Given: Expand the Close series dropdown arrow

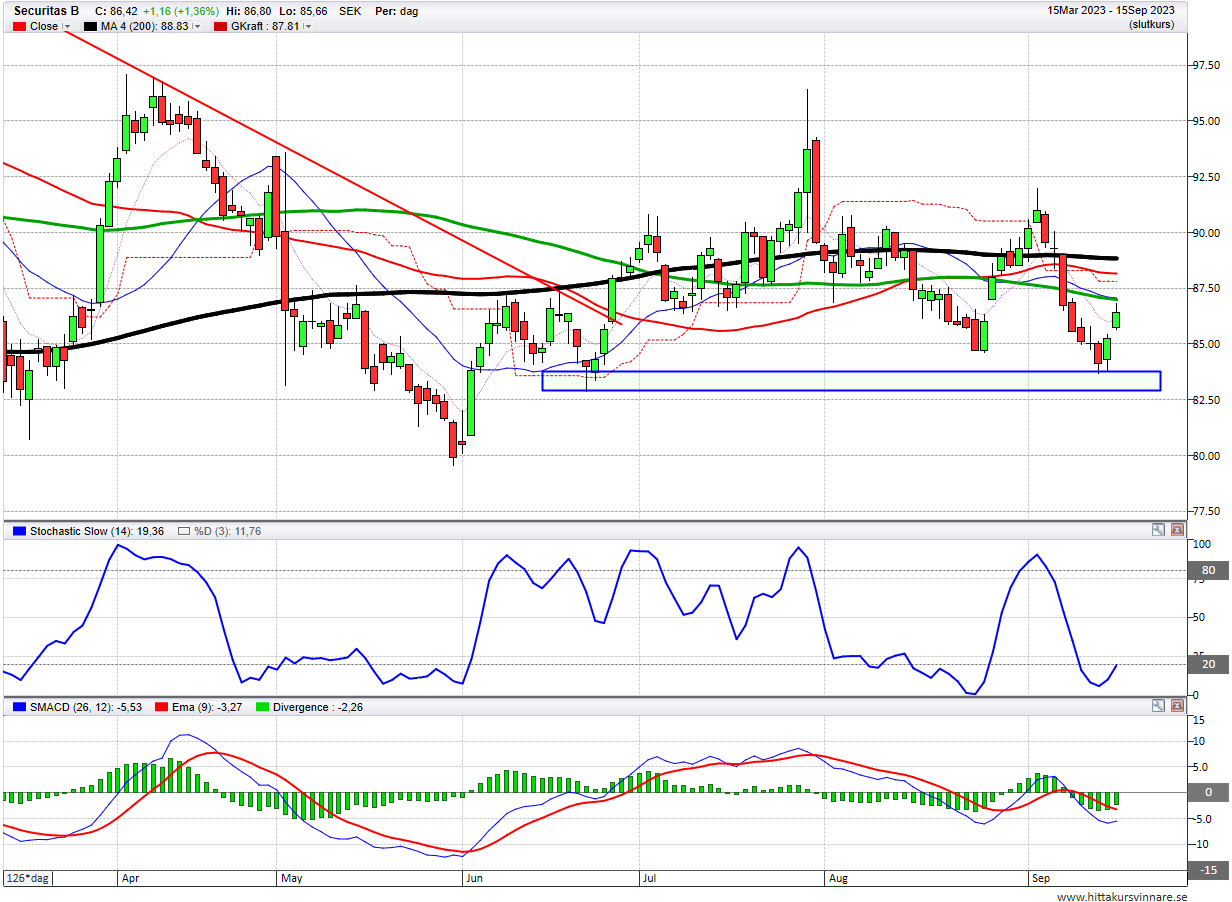Looking at the screenshot, I should [x=67, y=27].
